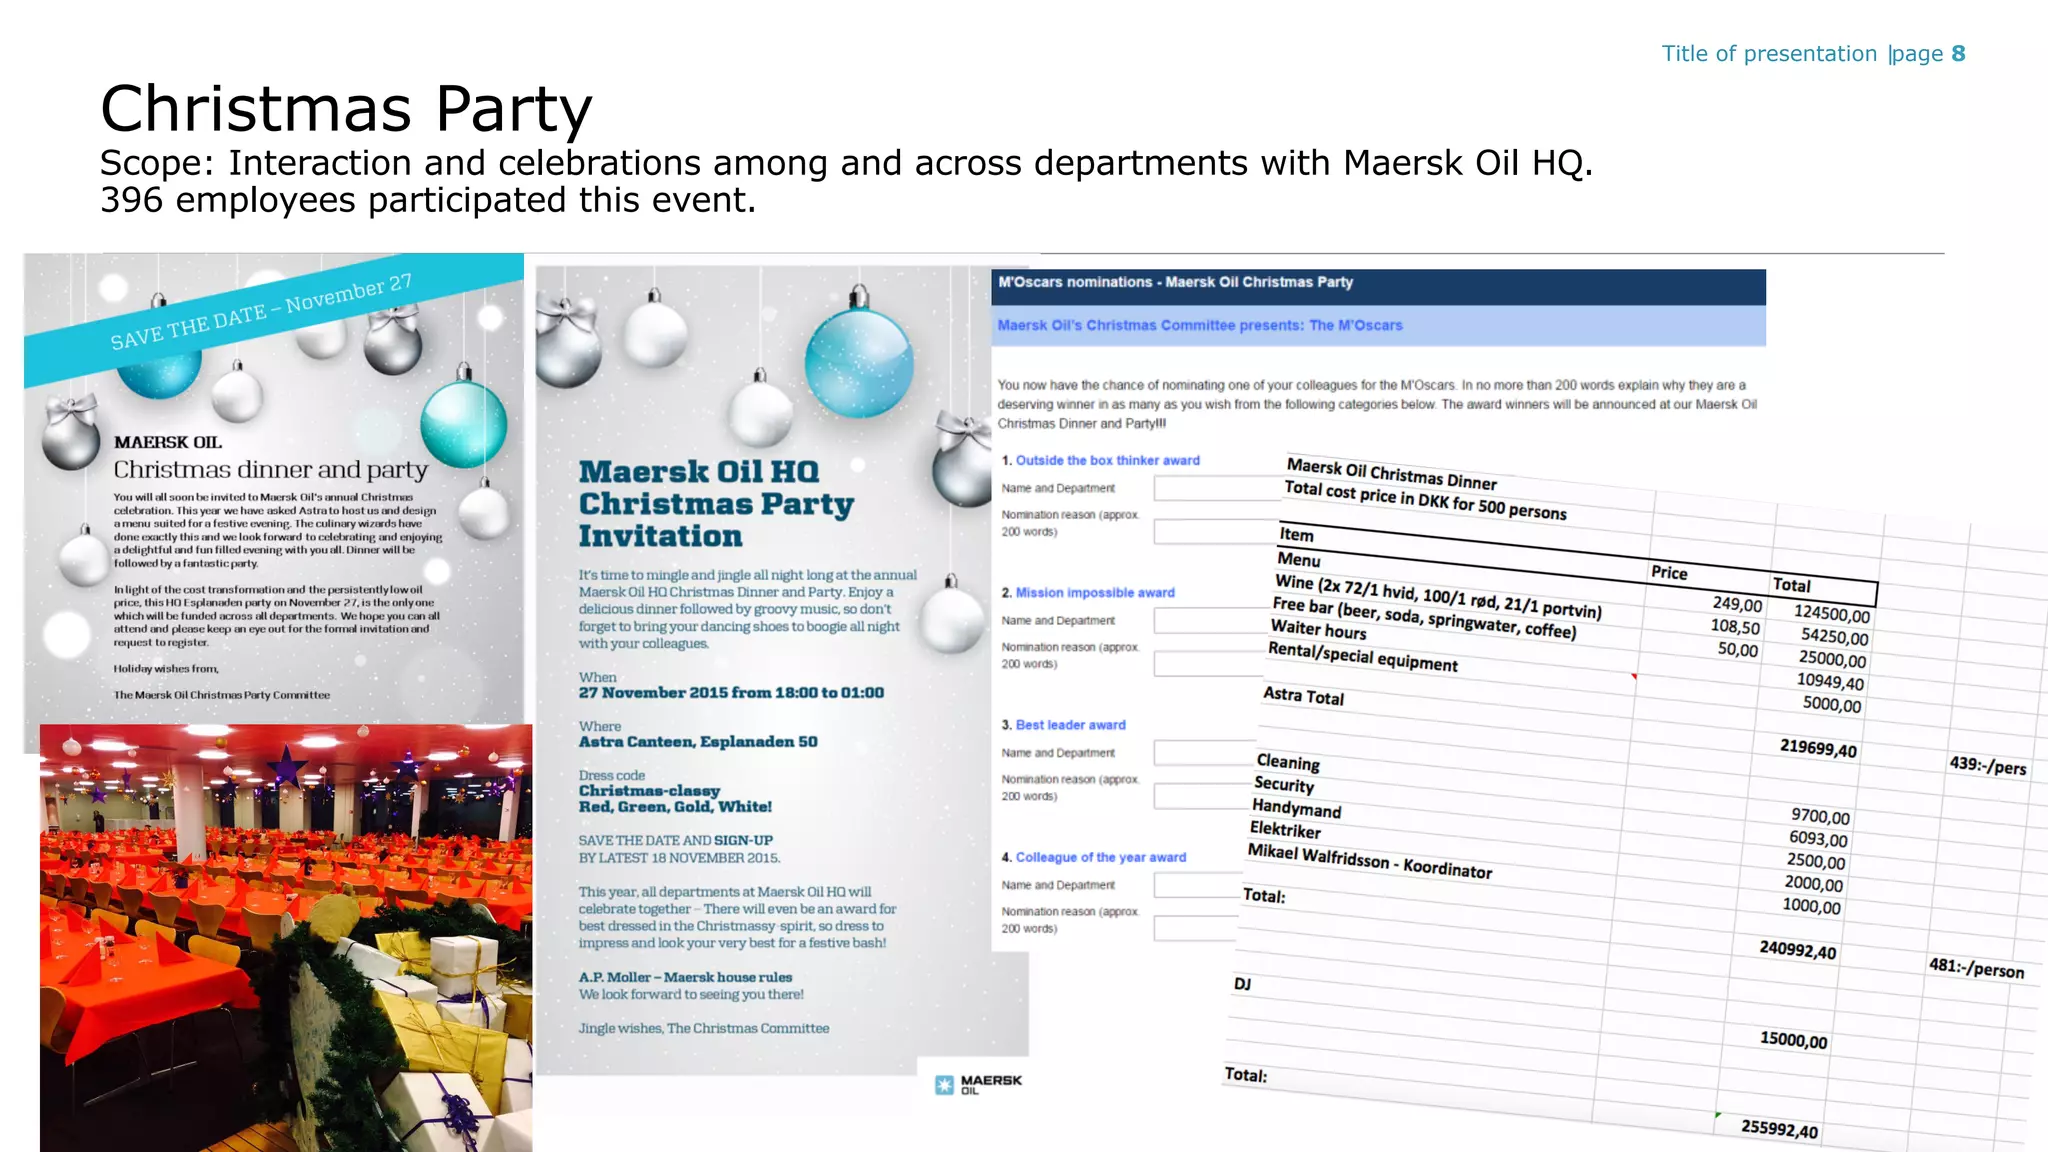Click the Mission impossible award link
2048x1152 pixels.
pyautogui.click(x=1095, y=592)
